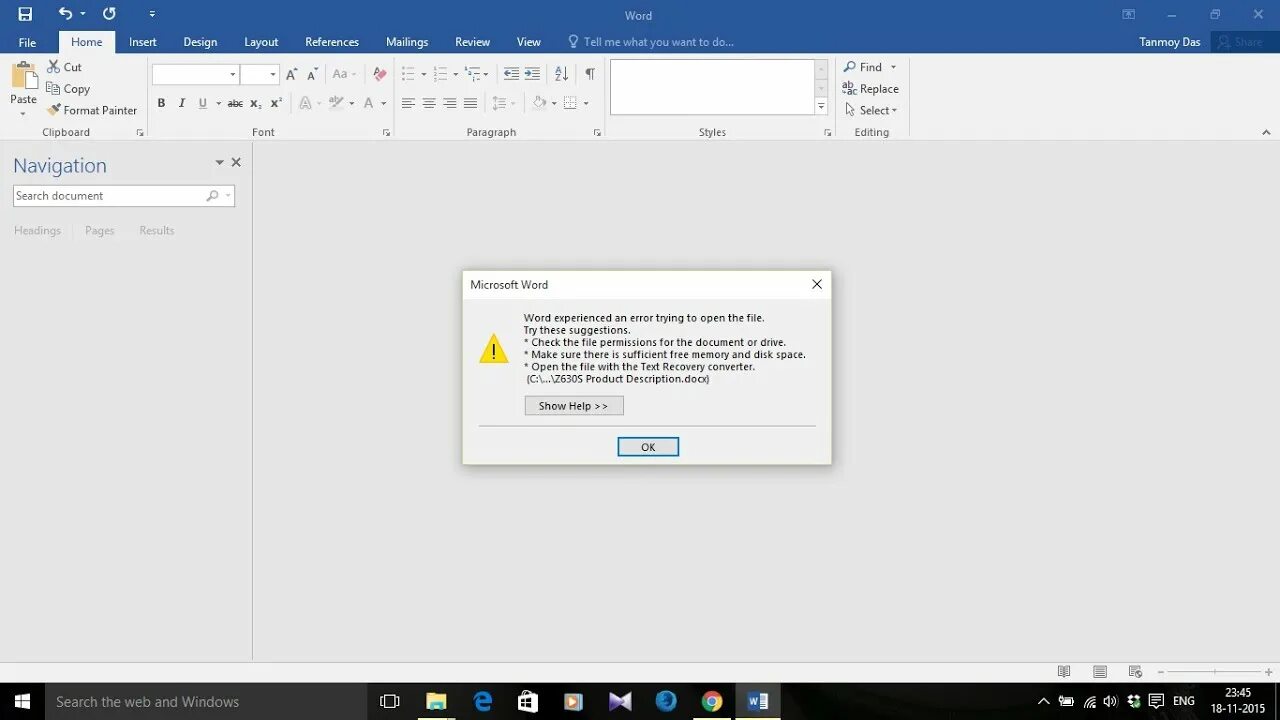Click the Decrease Indent icon
Viewport: 1280px width, 720px height.
[511, 74]
